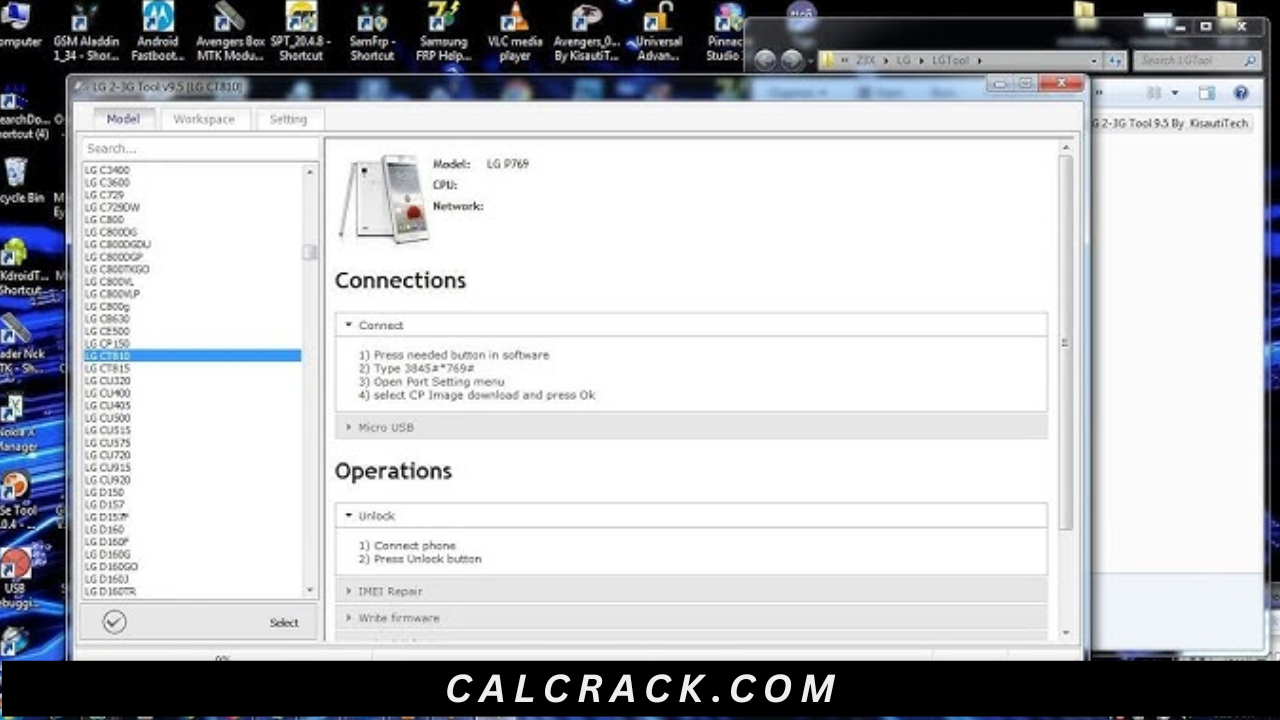Switch to the Model tab
This screenshot has height=720, width=1280.
click(123, 119)
